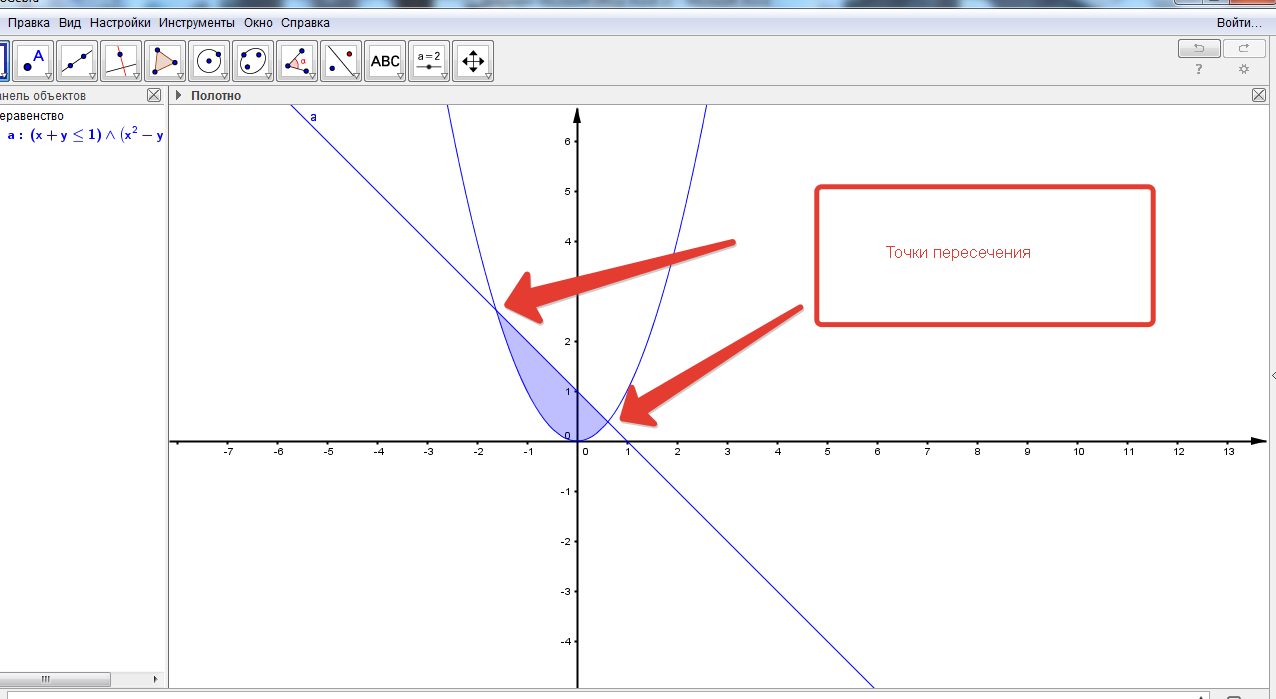Open the Circle tool dropdown arrow
This screenshot has width=1276, height=699.
click(x=224, y=76)
